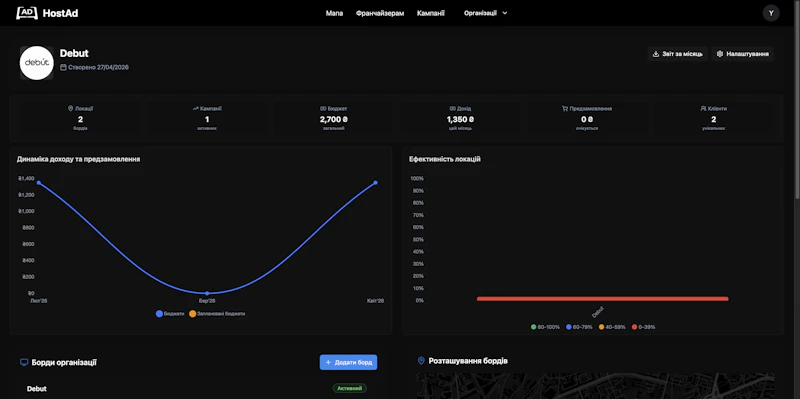This screenshot has width=800, height=399.
Task: Expand the Організації dropdown menu
Action: [x=485, y=13]
